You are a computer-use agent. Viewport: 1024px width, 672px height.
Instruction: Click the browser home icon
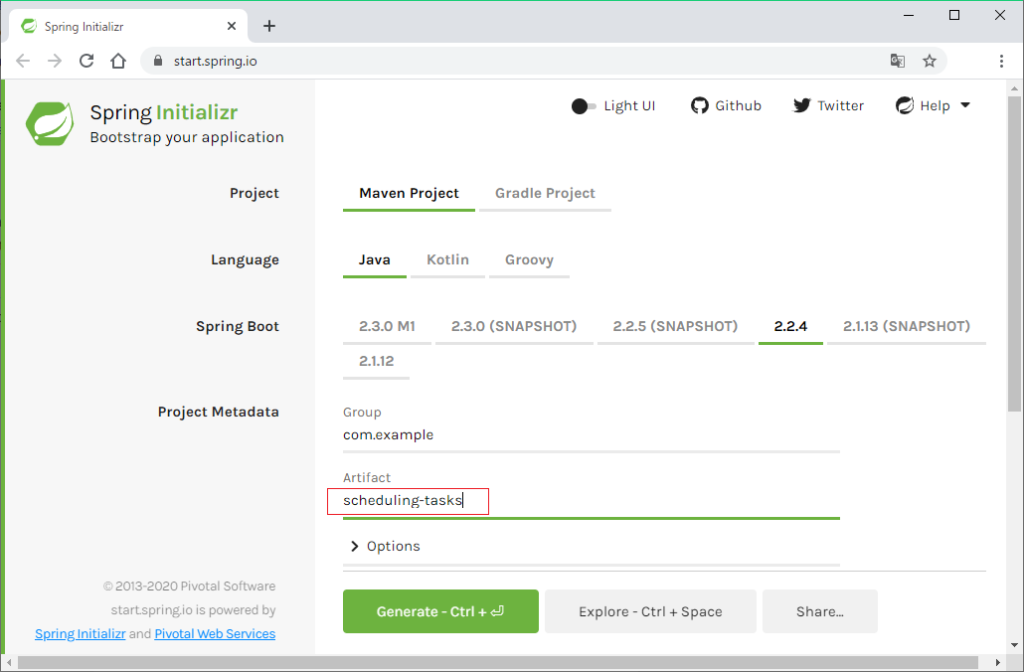tap(118, 60)
